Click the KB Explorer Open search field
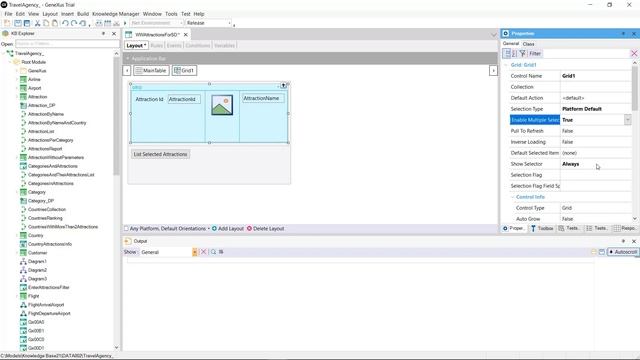The image size is (640, 360). (x=67, y=44)
